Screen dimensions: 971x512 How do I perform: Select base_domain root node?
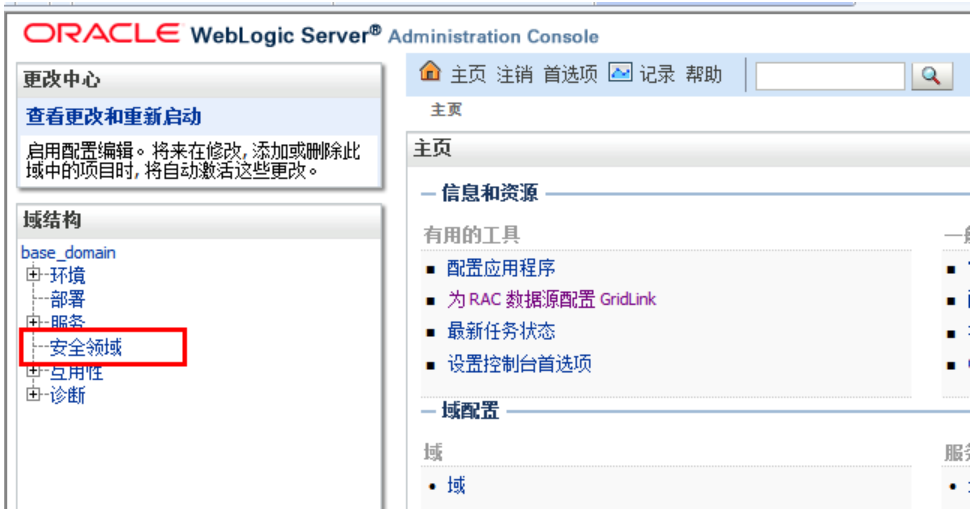point(68,253)
